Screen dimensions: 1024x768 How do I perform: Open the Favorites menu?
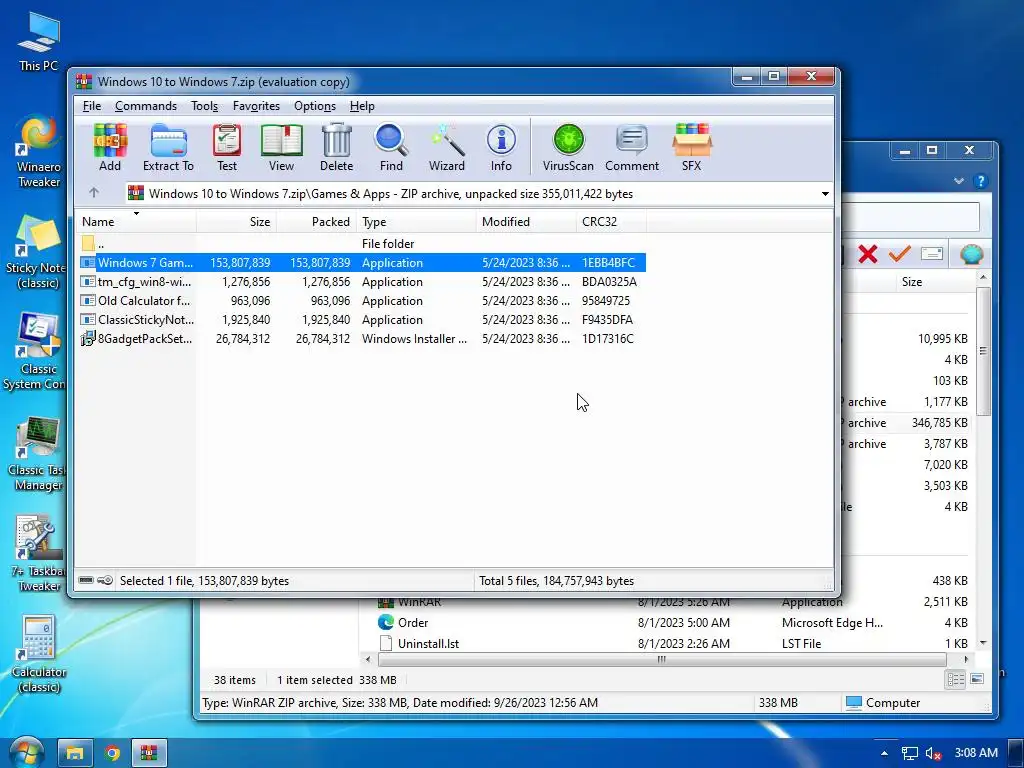(256, 106)
